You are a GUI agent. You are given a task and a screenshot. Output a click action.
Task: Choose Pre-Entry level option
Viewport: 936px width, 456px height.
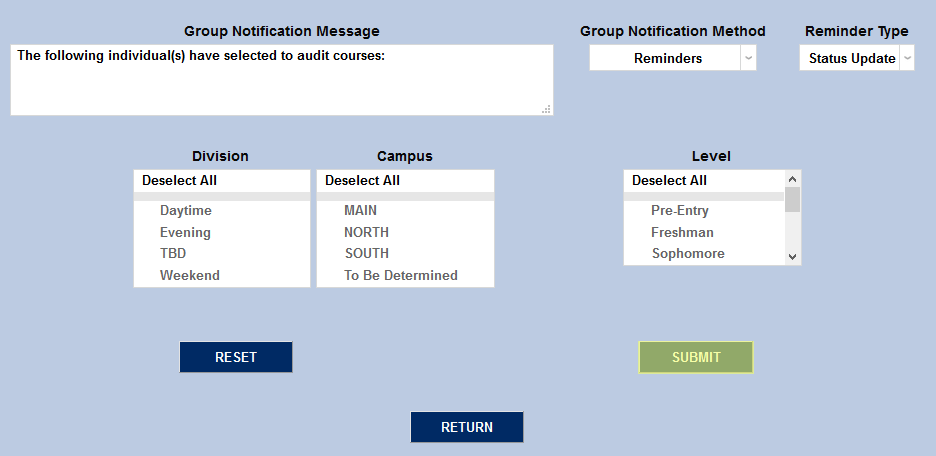pos(680,211)
